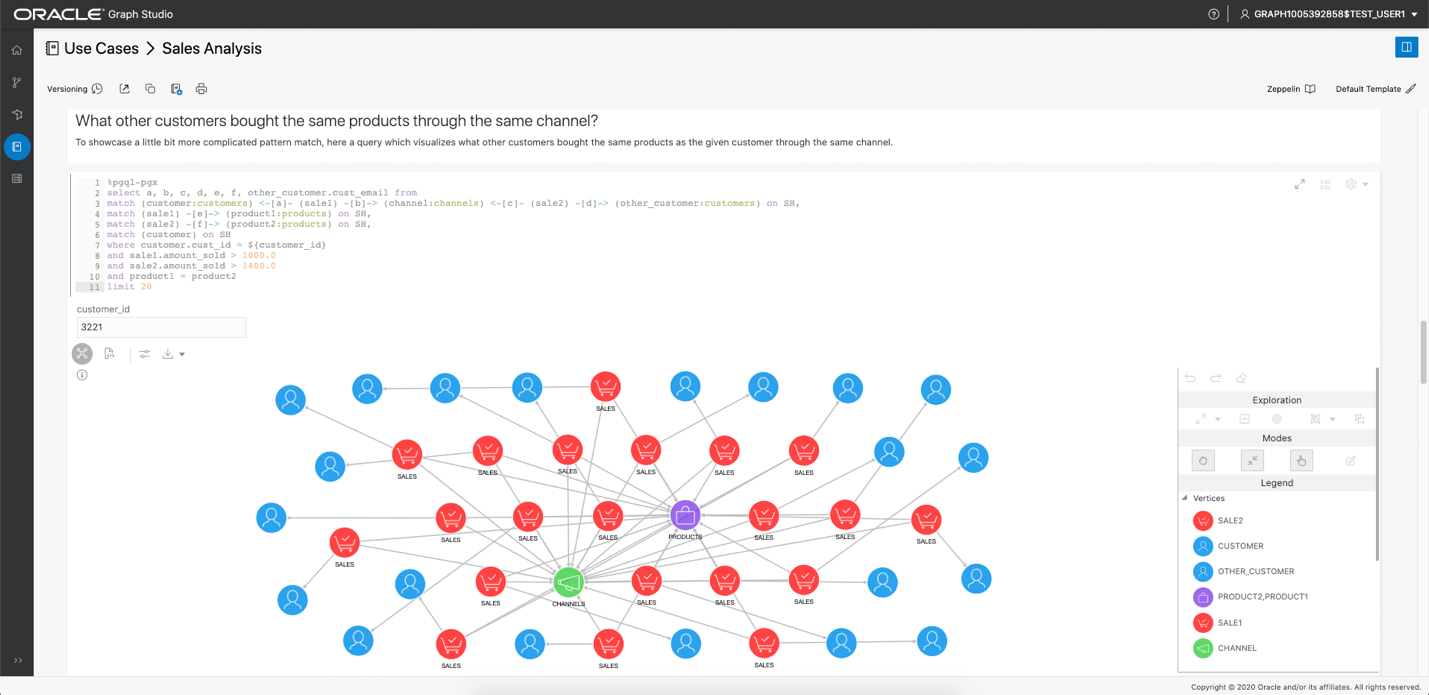Toggle the fit-to-screen mode button

1252,460
